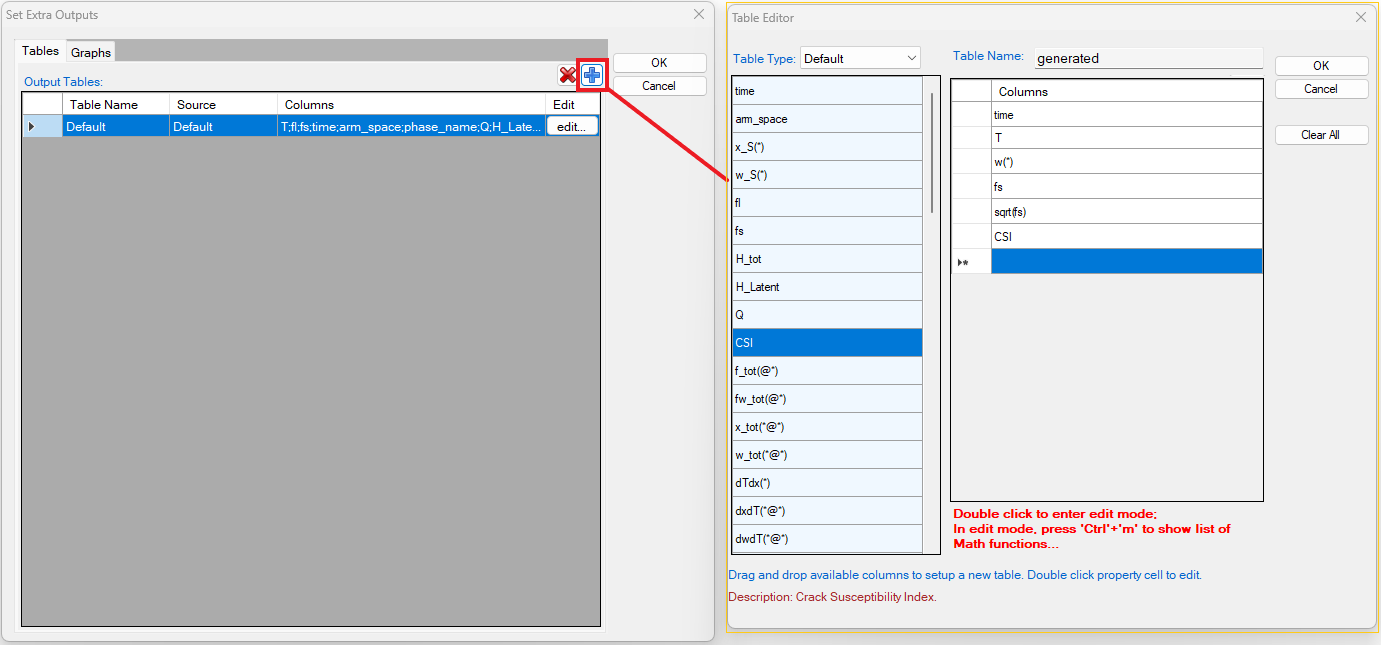Click the Columns header in Output Tables
Image resolution: width=1381 pixels, height=645 pixels.
[x=410, y=105]
